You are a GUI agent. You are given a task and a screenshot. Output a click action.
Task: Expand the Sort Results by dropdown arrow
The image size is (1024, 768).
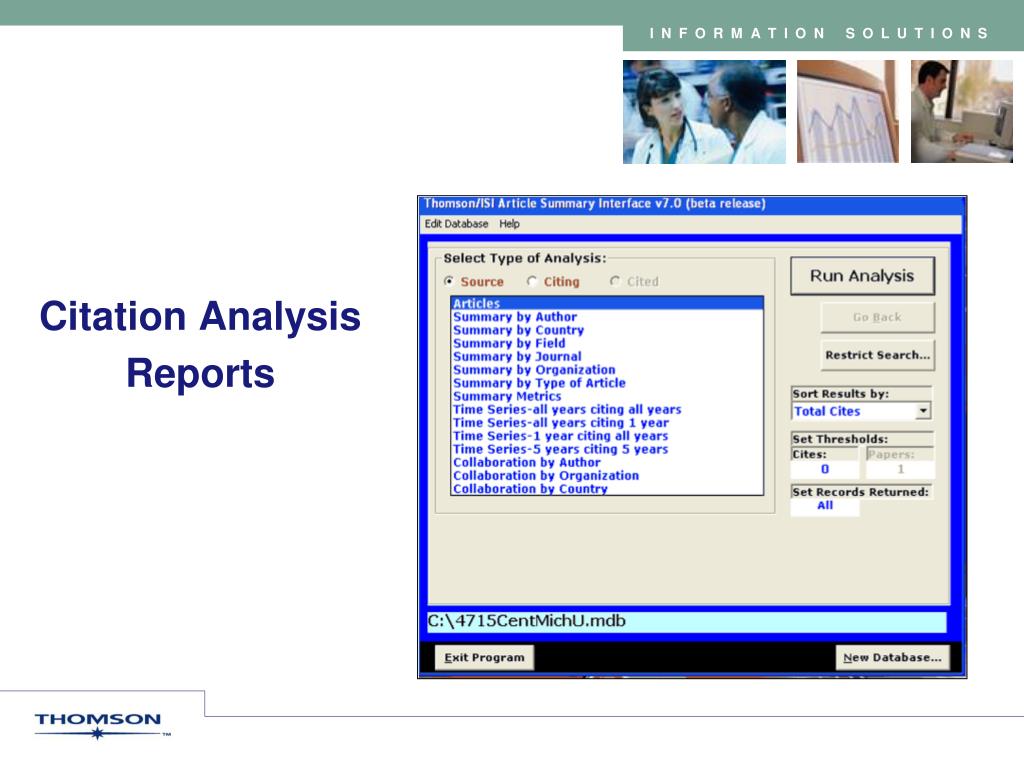point(923,411)
